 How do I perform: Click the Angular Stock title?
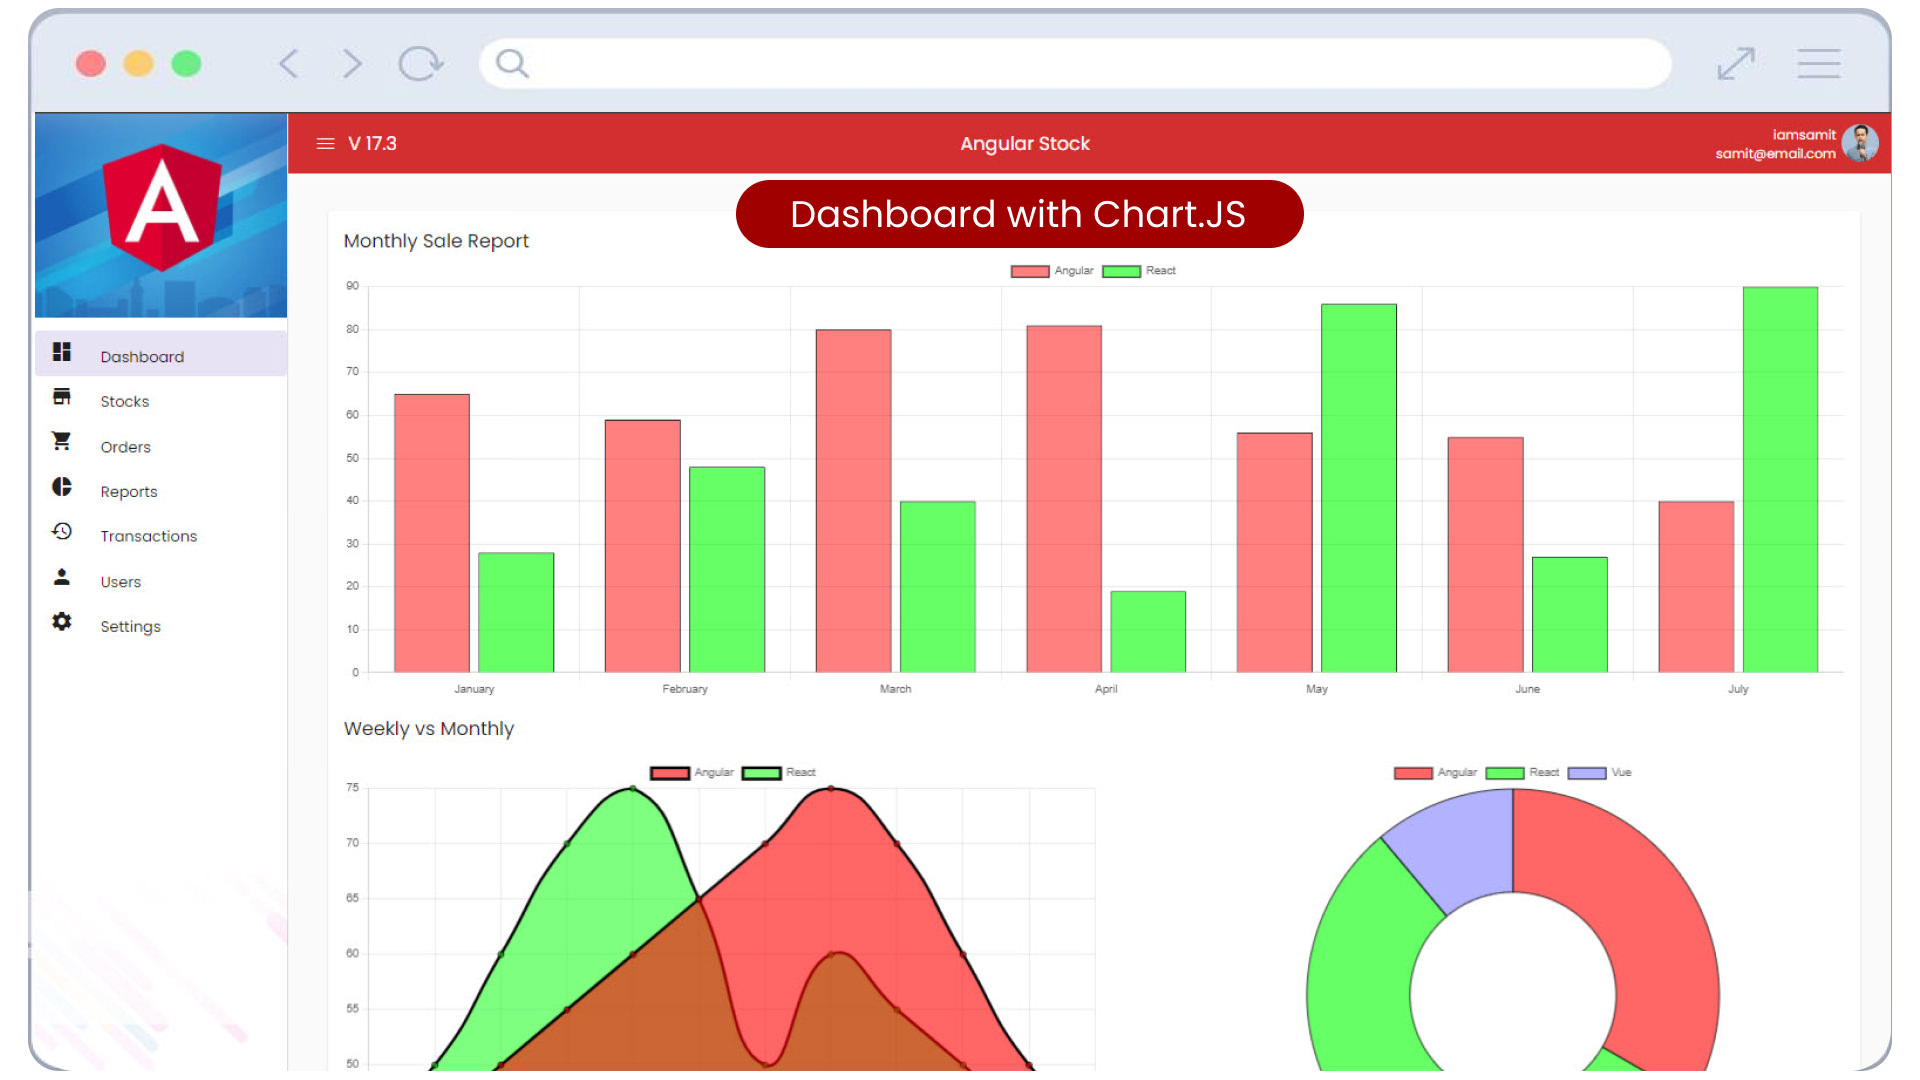(x=1025, y=144)
